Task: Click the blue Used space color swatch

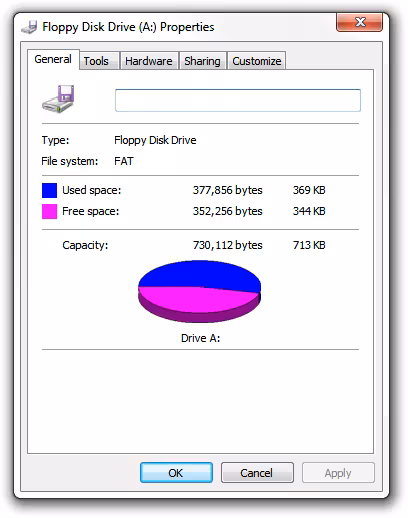Action: [49, 190]
